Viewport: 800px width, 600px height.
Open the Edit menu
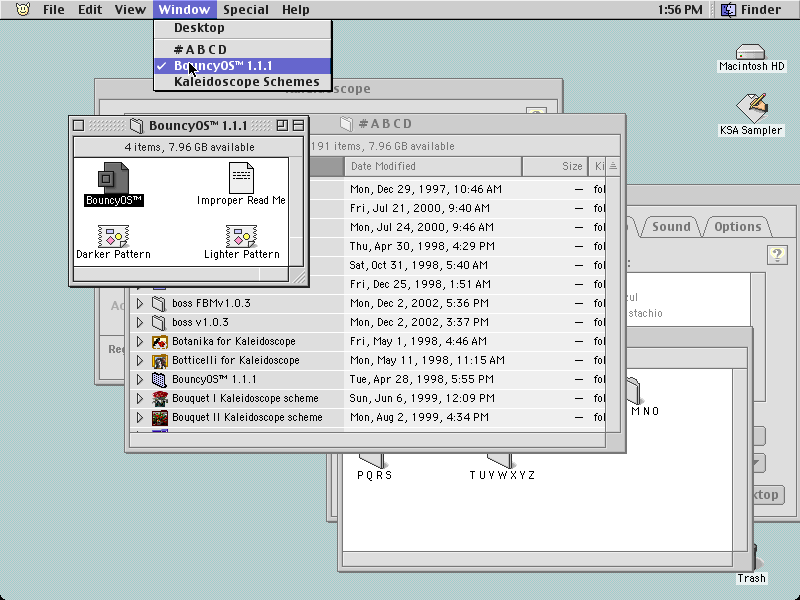pos(90,10)
